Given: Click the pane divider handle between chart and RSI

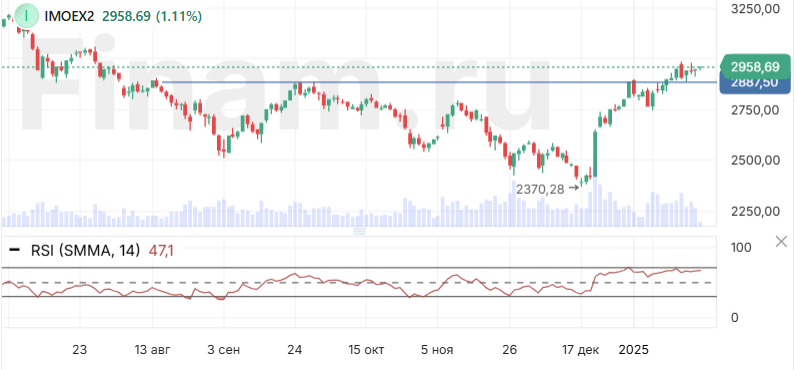Looking at the screenshot, I should pyautogui.click(x=359, y=232).
